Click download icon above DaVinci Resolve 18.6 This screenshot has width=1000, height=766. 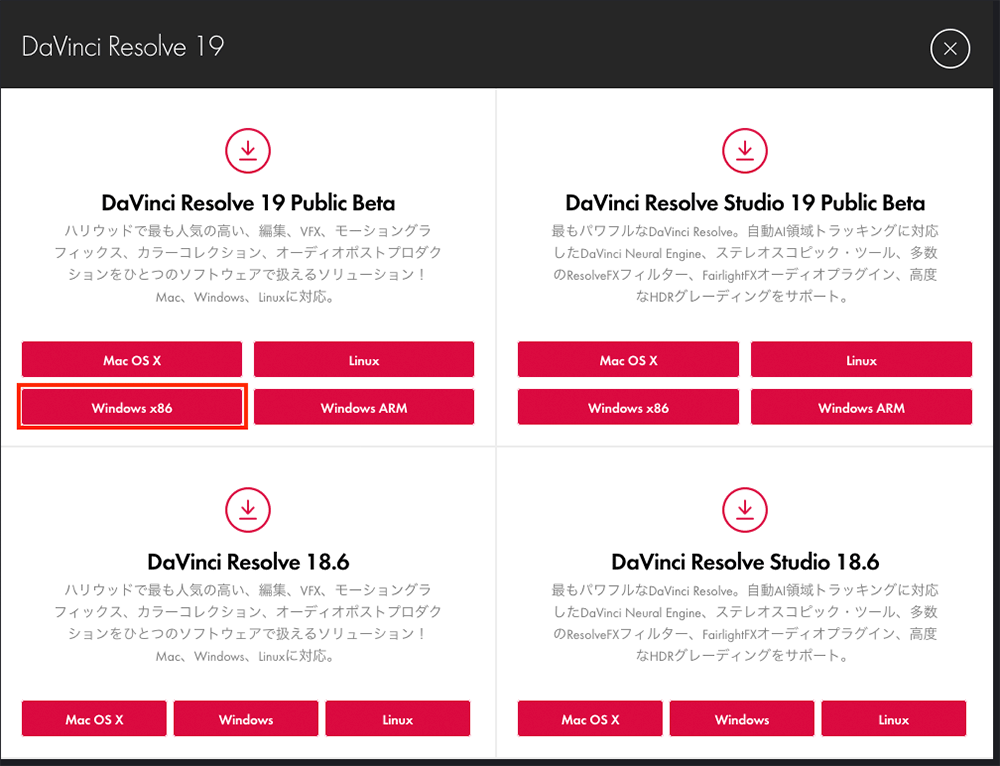click(247, 510)
